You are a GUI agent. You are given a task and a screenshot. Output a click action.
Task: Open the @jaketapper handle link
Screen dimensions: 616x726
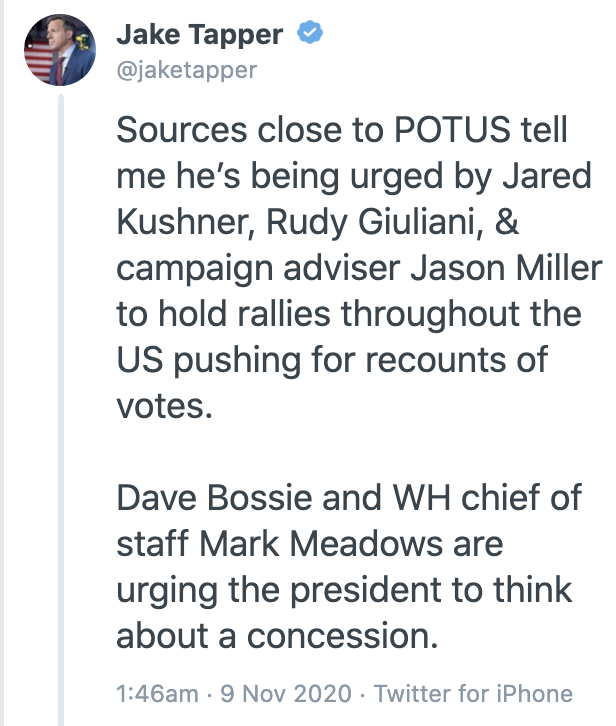pos(186,70)
